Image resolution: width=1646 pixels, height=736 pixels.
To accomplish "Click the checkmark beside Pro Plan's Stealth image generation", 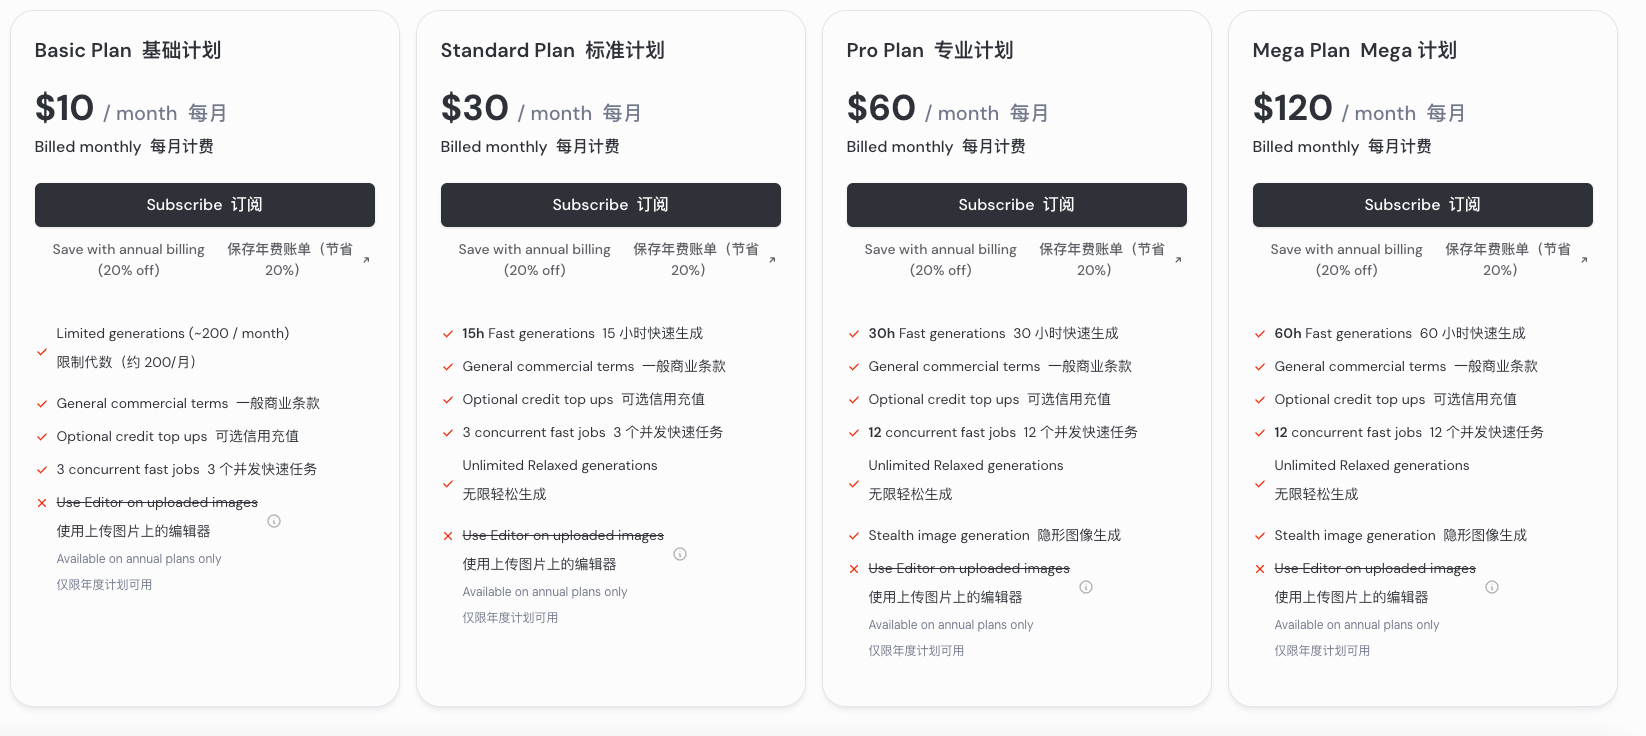I will [x=854, y=536].
